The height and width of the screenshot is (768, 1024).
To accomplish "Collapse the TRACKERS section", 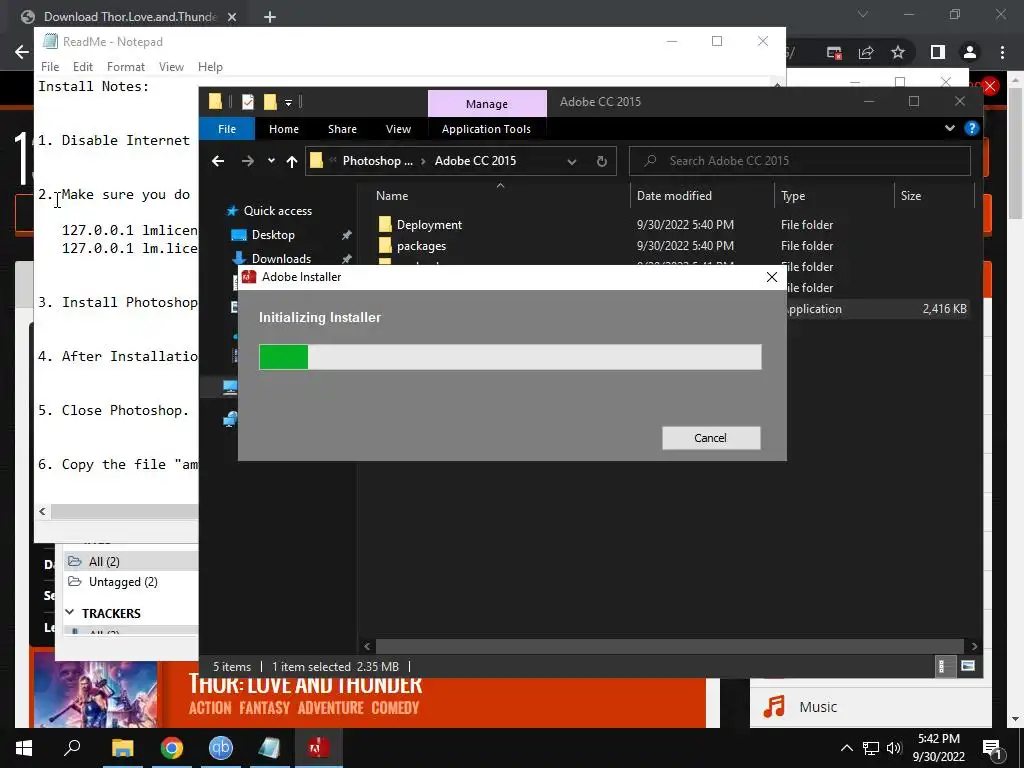I will point(70,613).
